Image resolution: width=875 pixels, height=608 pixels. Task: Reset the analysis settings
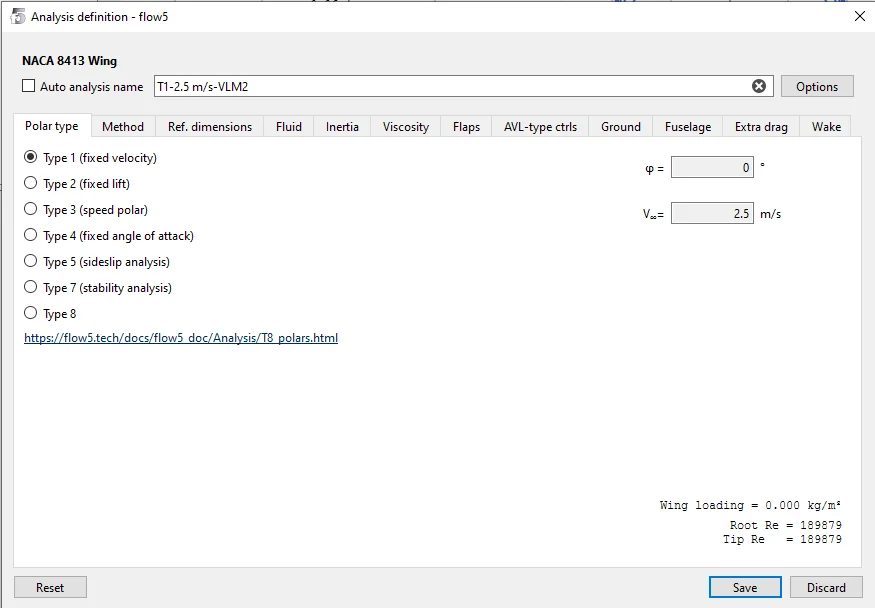(x=50, y=587)
